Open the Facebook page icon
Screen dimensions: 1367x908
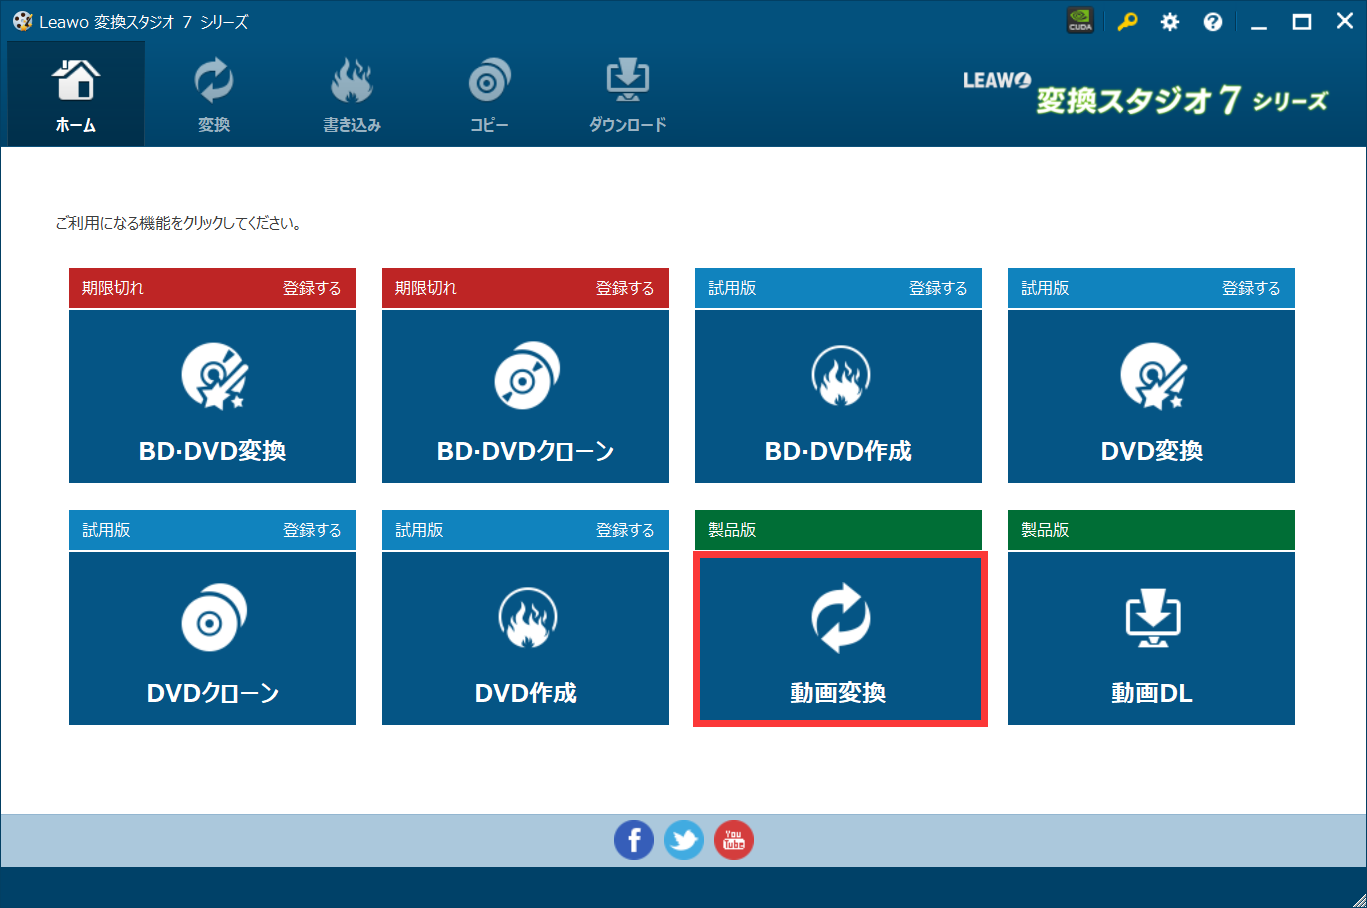click(x=634, y=841)
